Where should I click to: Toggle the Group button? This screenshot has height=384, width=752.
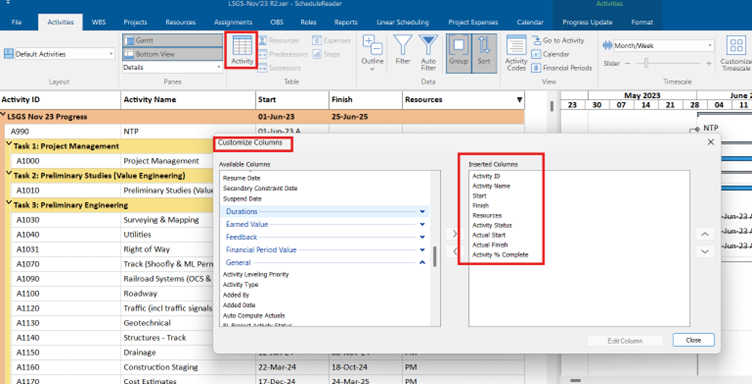click(x=458, y=53)
